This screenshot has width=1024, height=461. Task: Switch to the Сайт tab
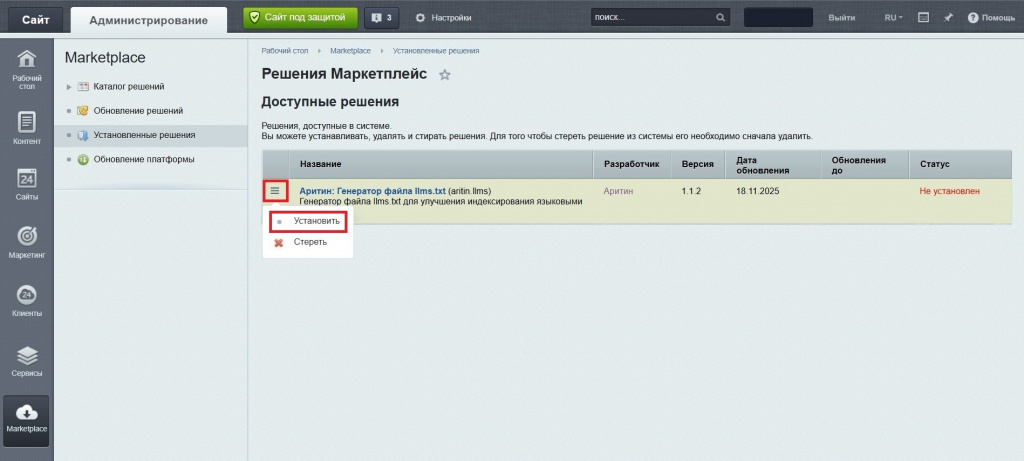(x=36, y=19)
